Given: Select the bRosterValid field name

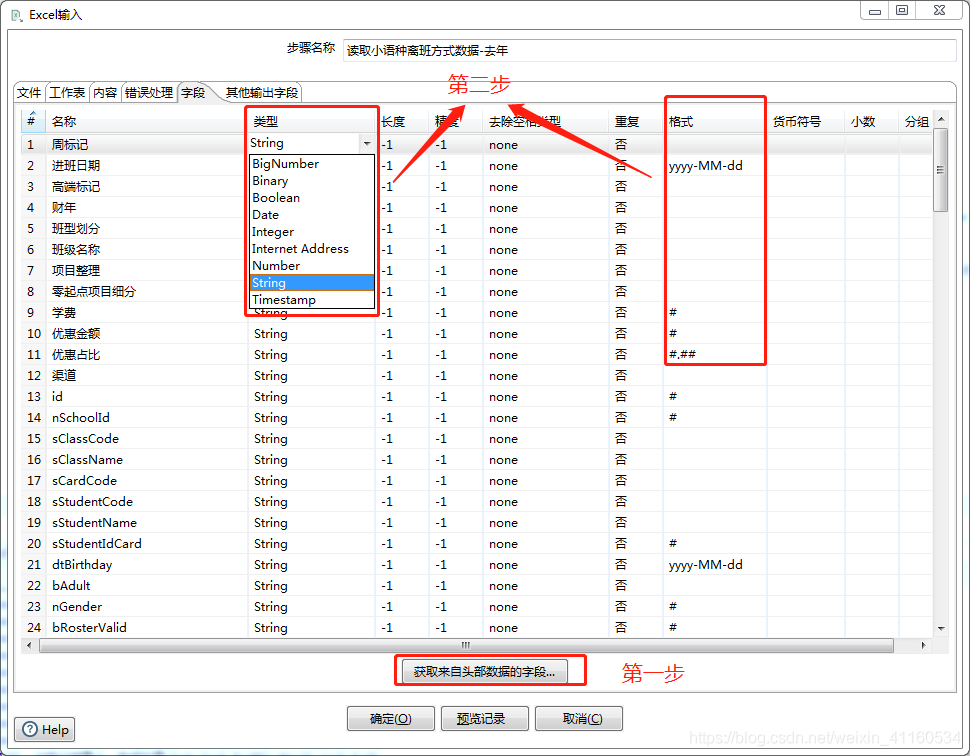Looking at the screenshot, I should pyautogui.click(x=147, y=627).
